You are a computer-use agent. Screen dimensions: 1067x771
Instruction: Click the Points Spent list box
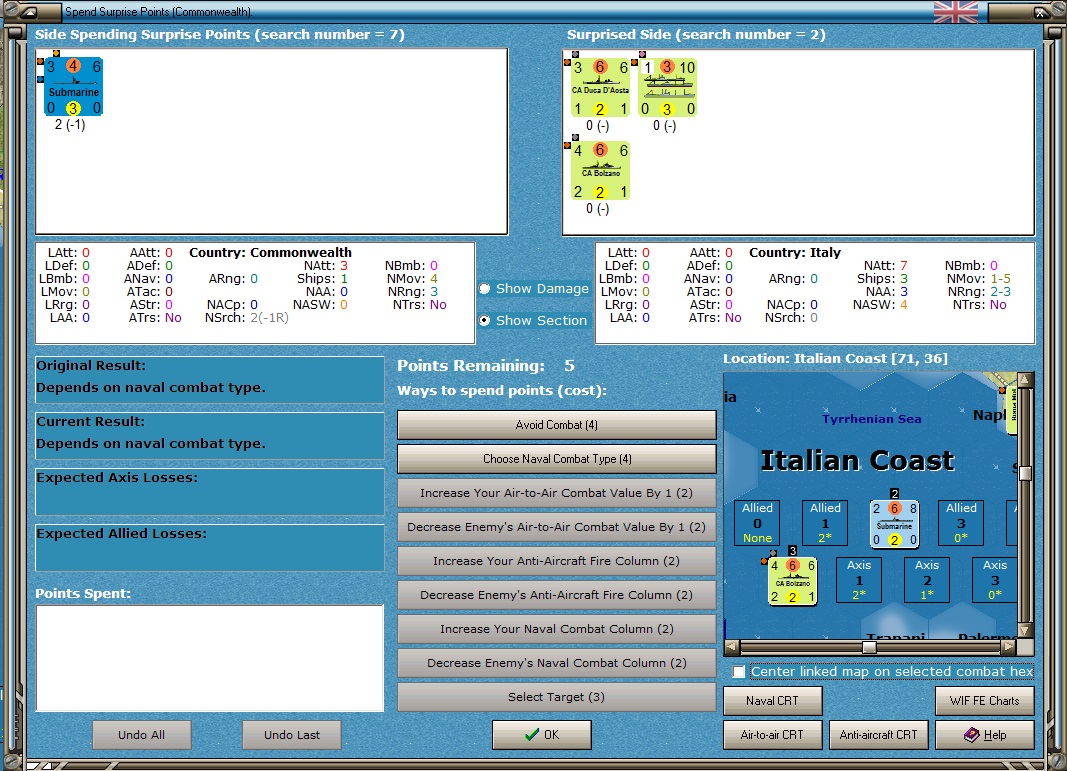pos(210,658)
